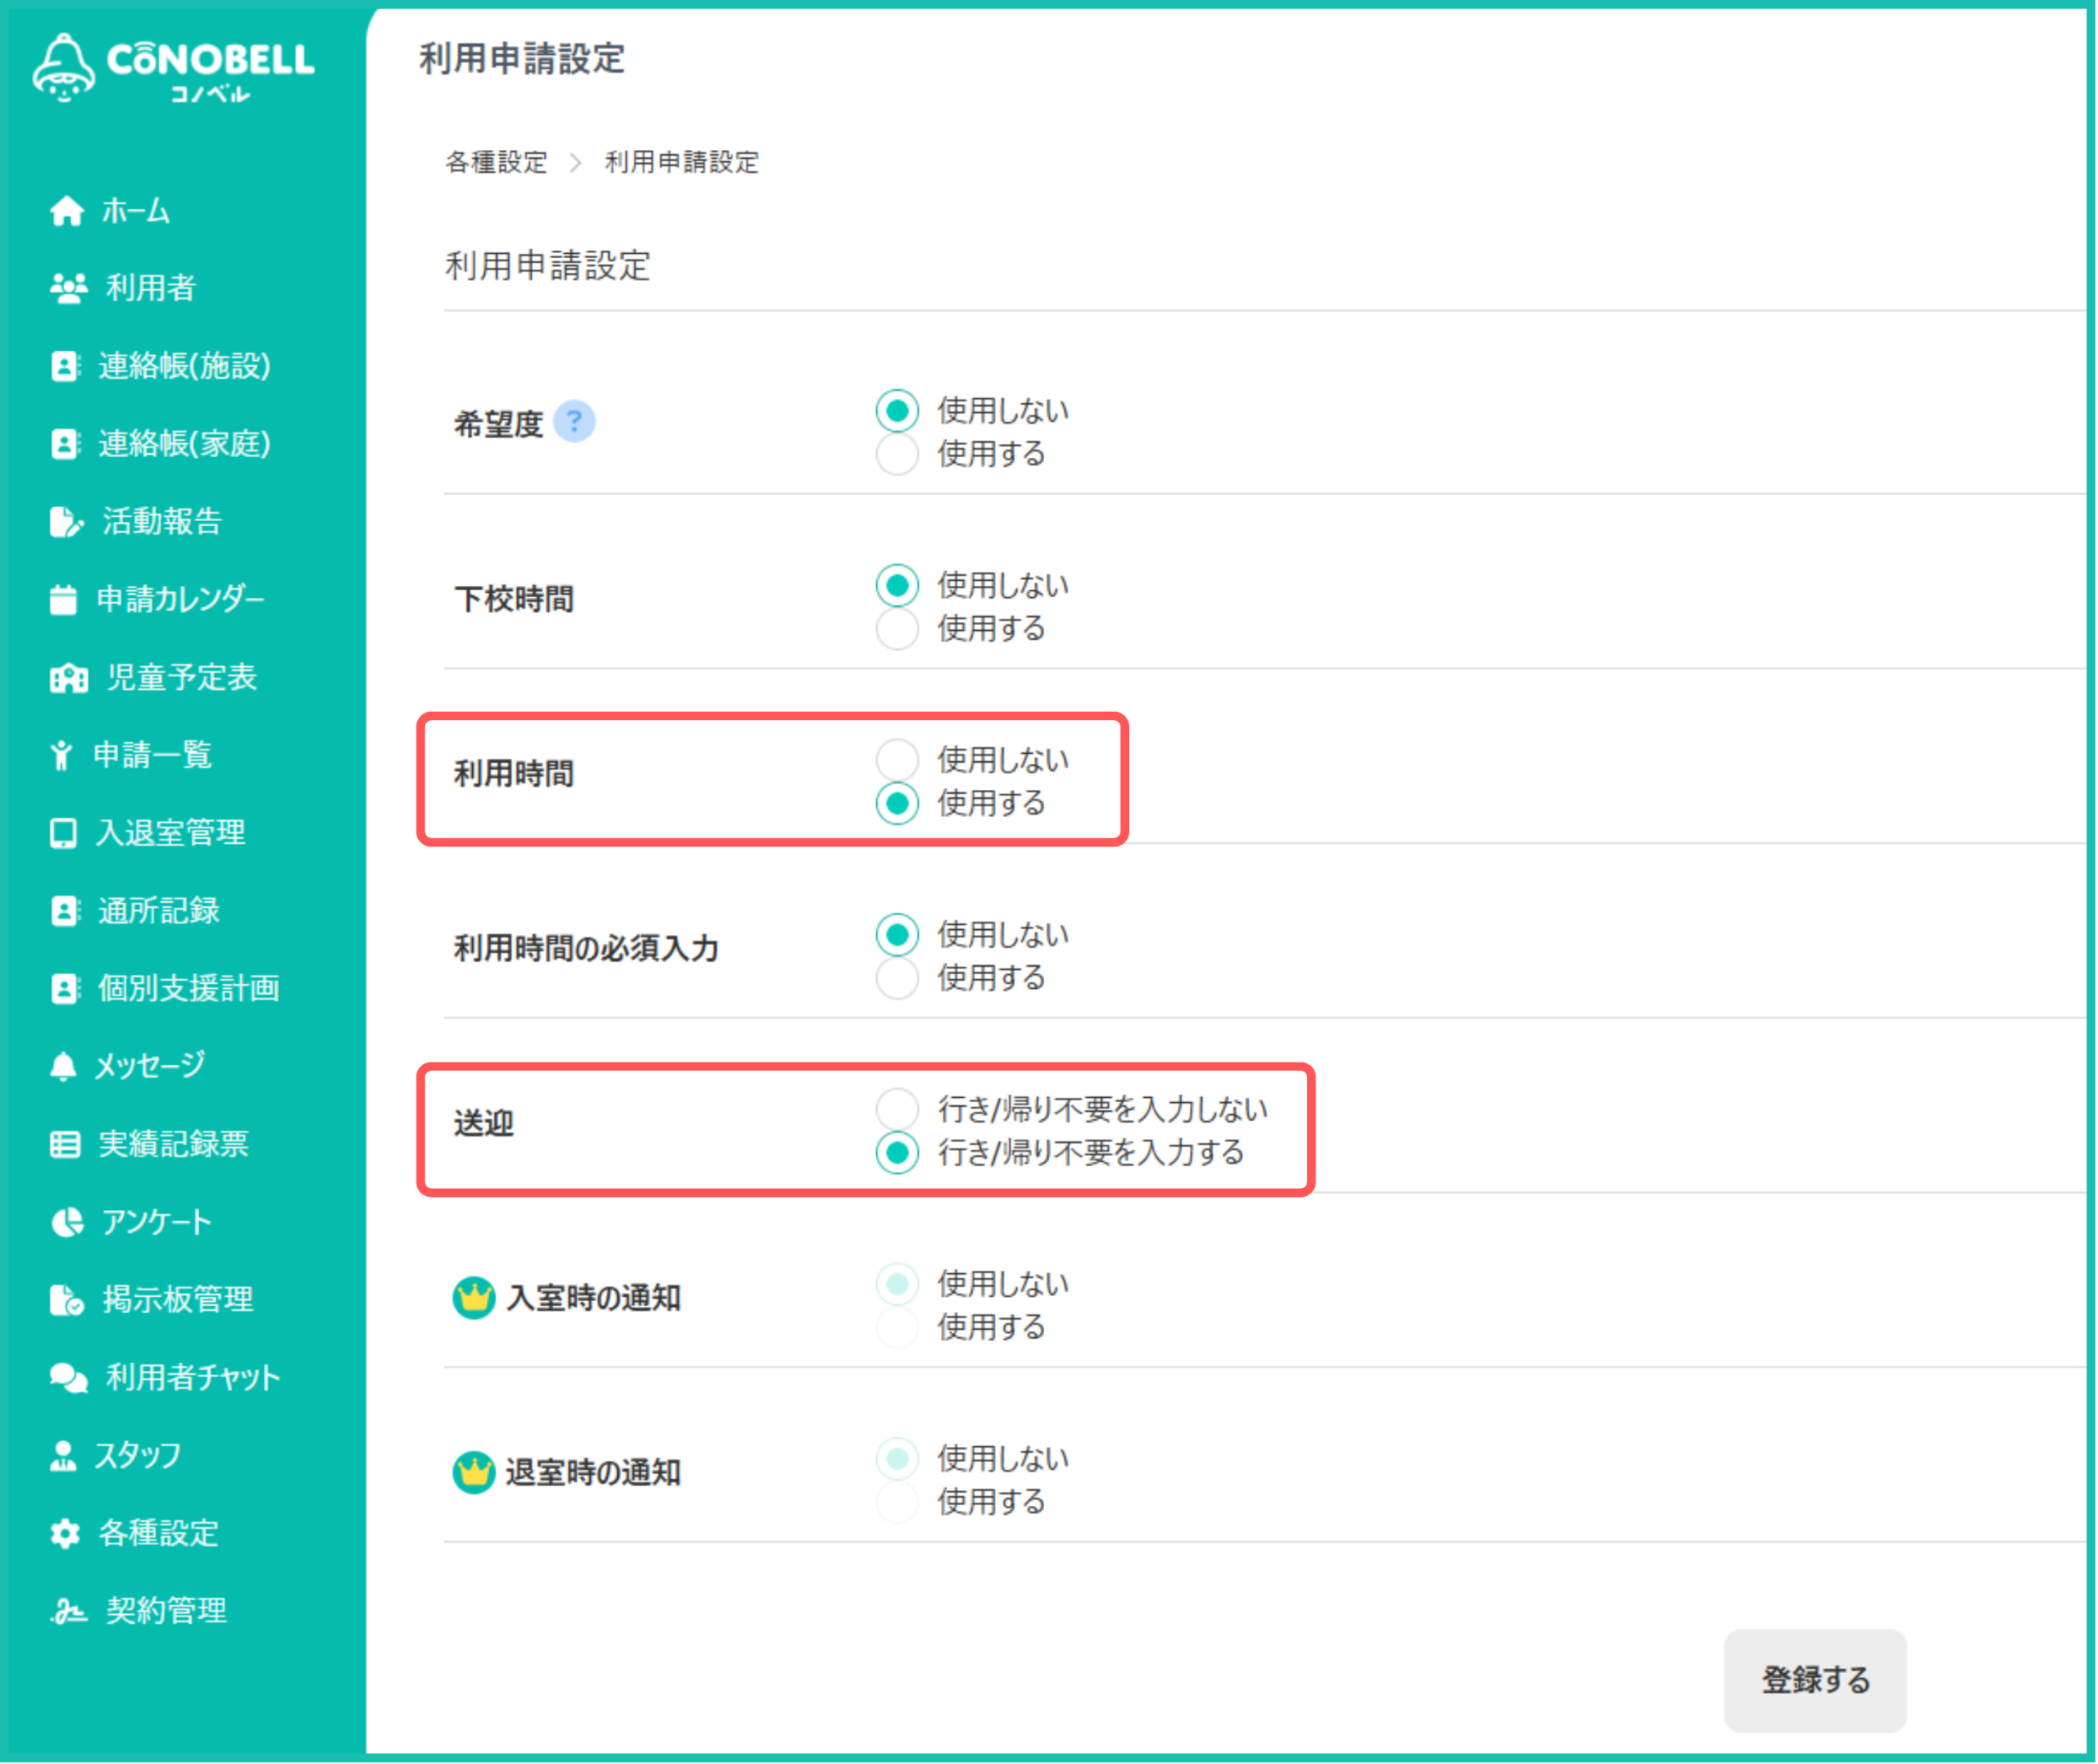Screen dimensions: 2098x1764
Task: Click the users group icon for 利用者
Action: 68,288
